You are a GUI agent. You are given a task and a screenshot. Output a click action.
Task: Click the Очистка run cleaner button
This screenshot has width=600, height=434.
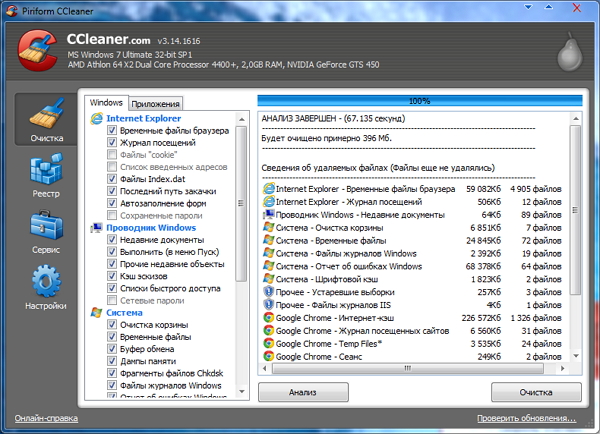coord(536,392)
